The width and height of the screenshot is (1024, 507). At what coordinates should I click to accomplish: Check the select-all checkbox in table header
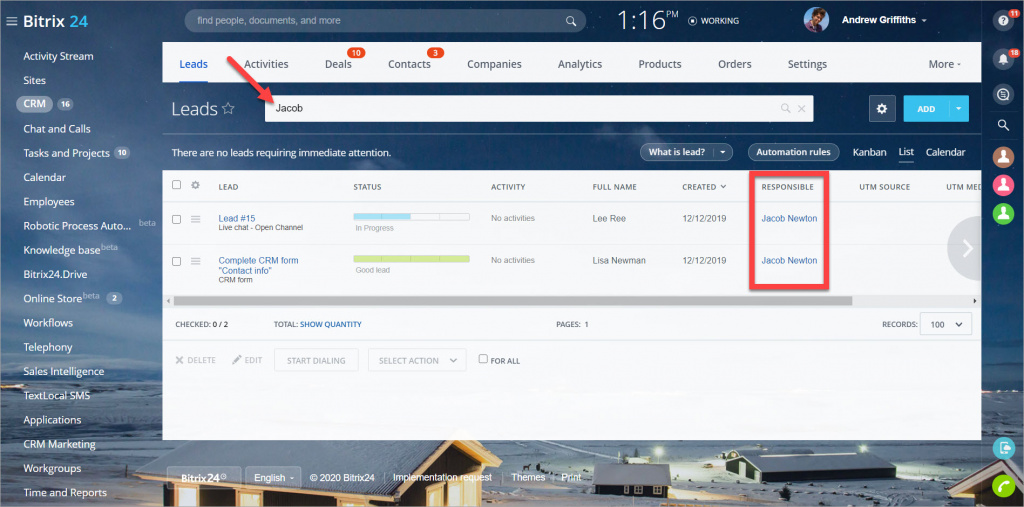(x=176, y=185)
